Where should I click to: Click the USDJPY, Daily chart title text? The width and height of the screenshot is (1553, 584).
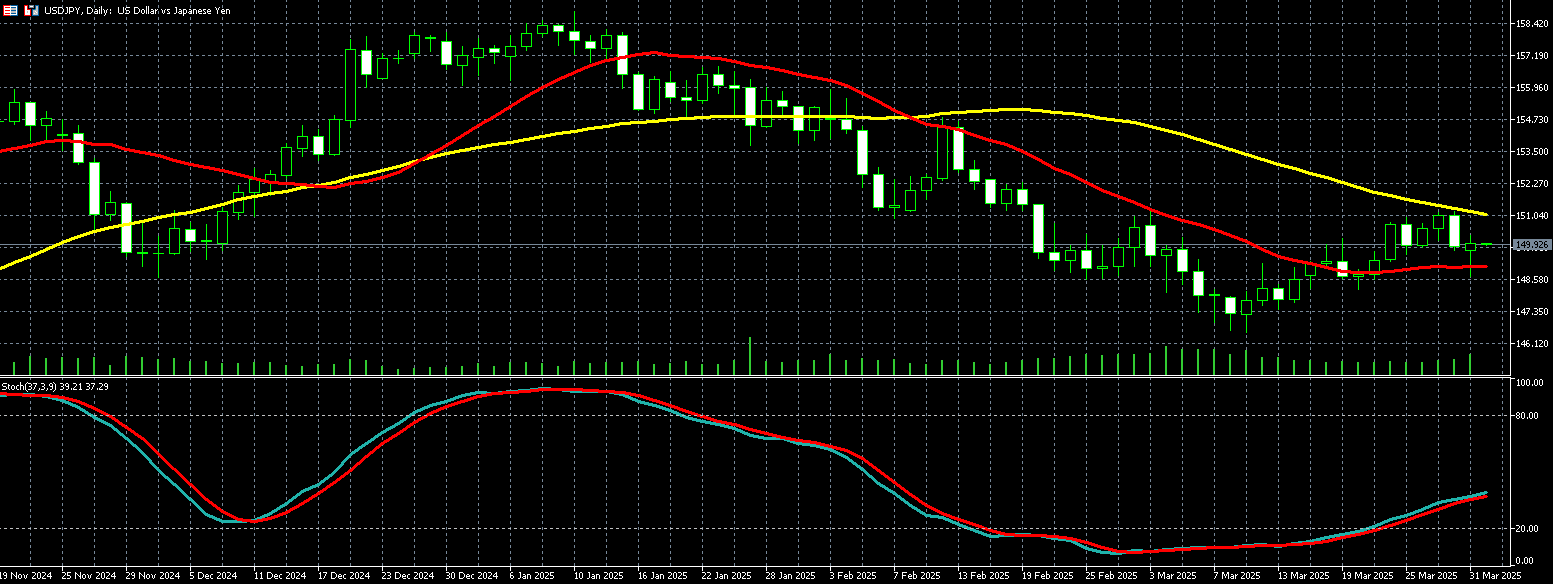137,9
